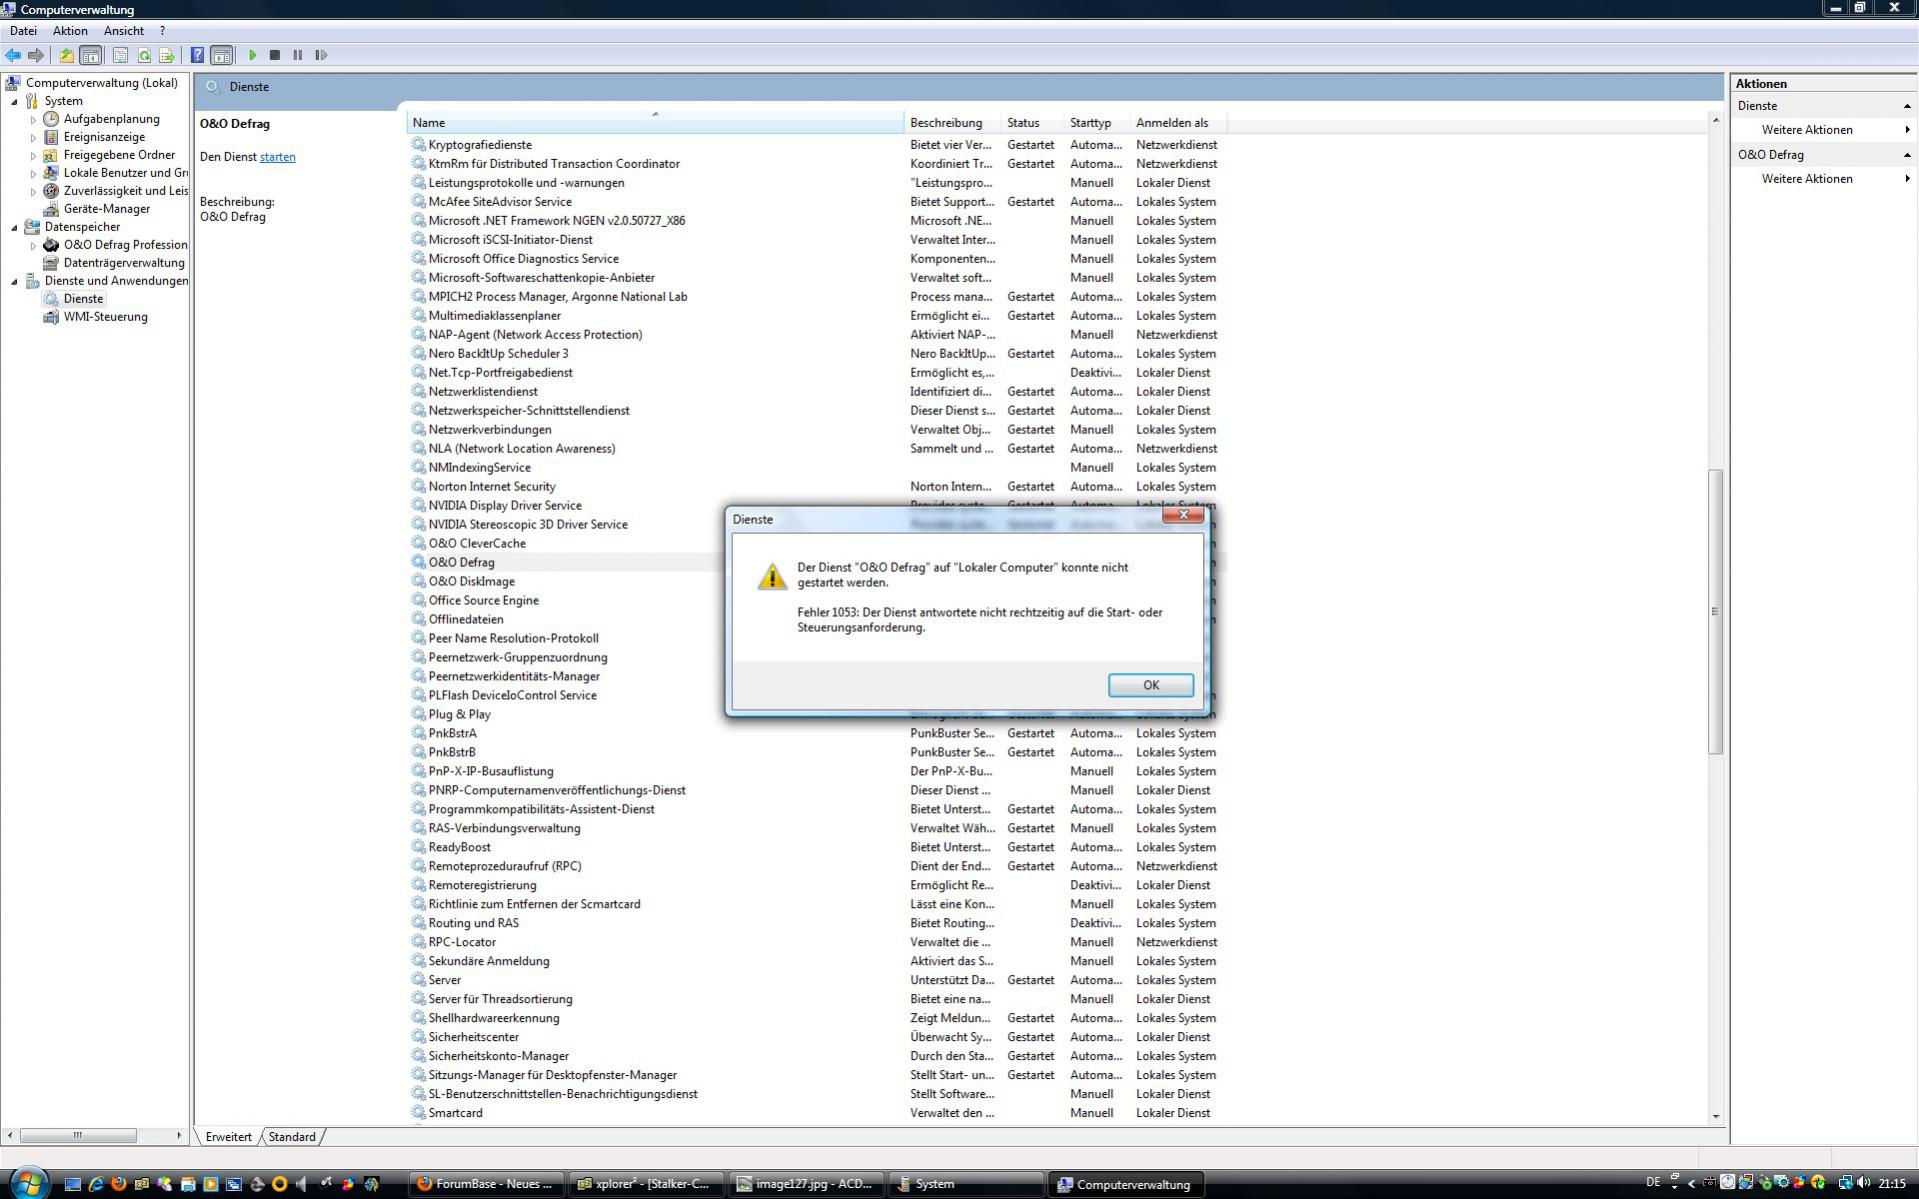Click the blue Help question mark icon
The height and width of the screenshot is (1199, 1919).
point(198,55)
